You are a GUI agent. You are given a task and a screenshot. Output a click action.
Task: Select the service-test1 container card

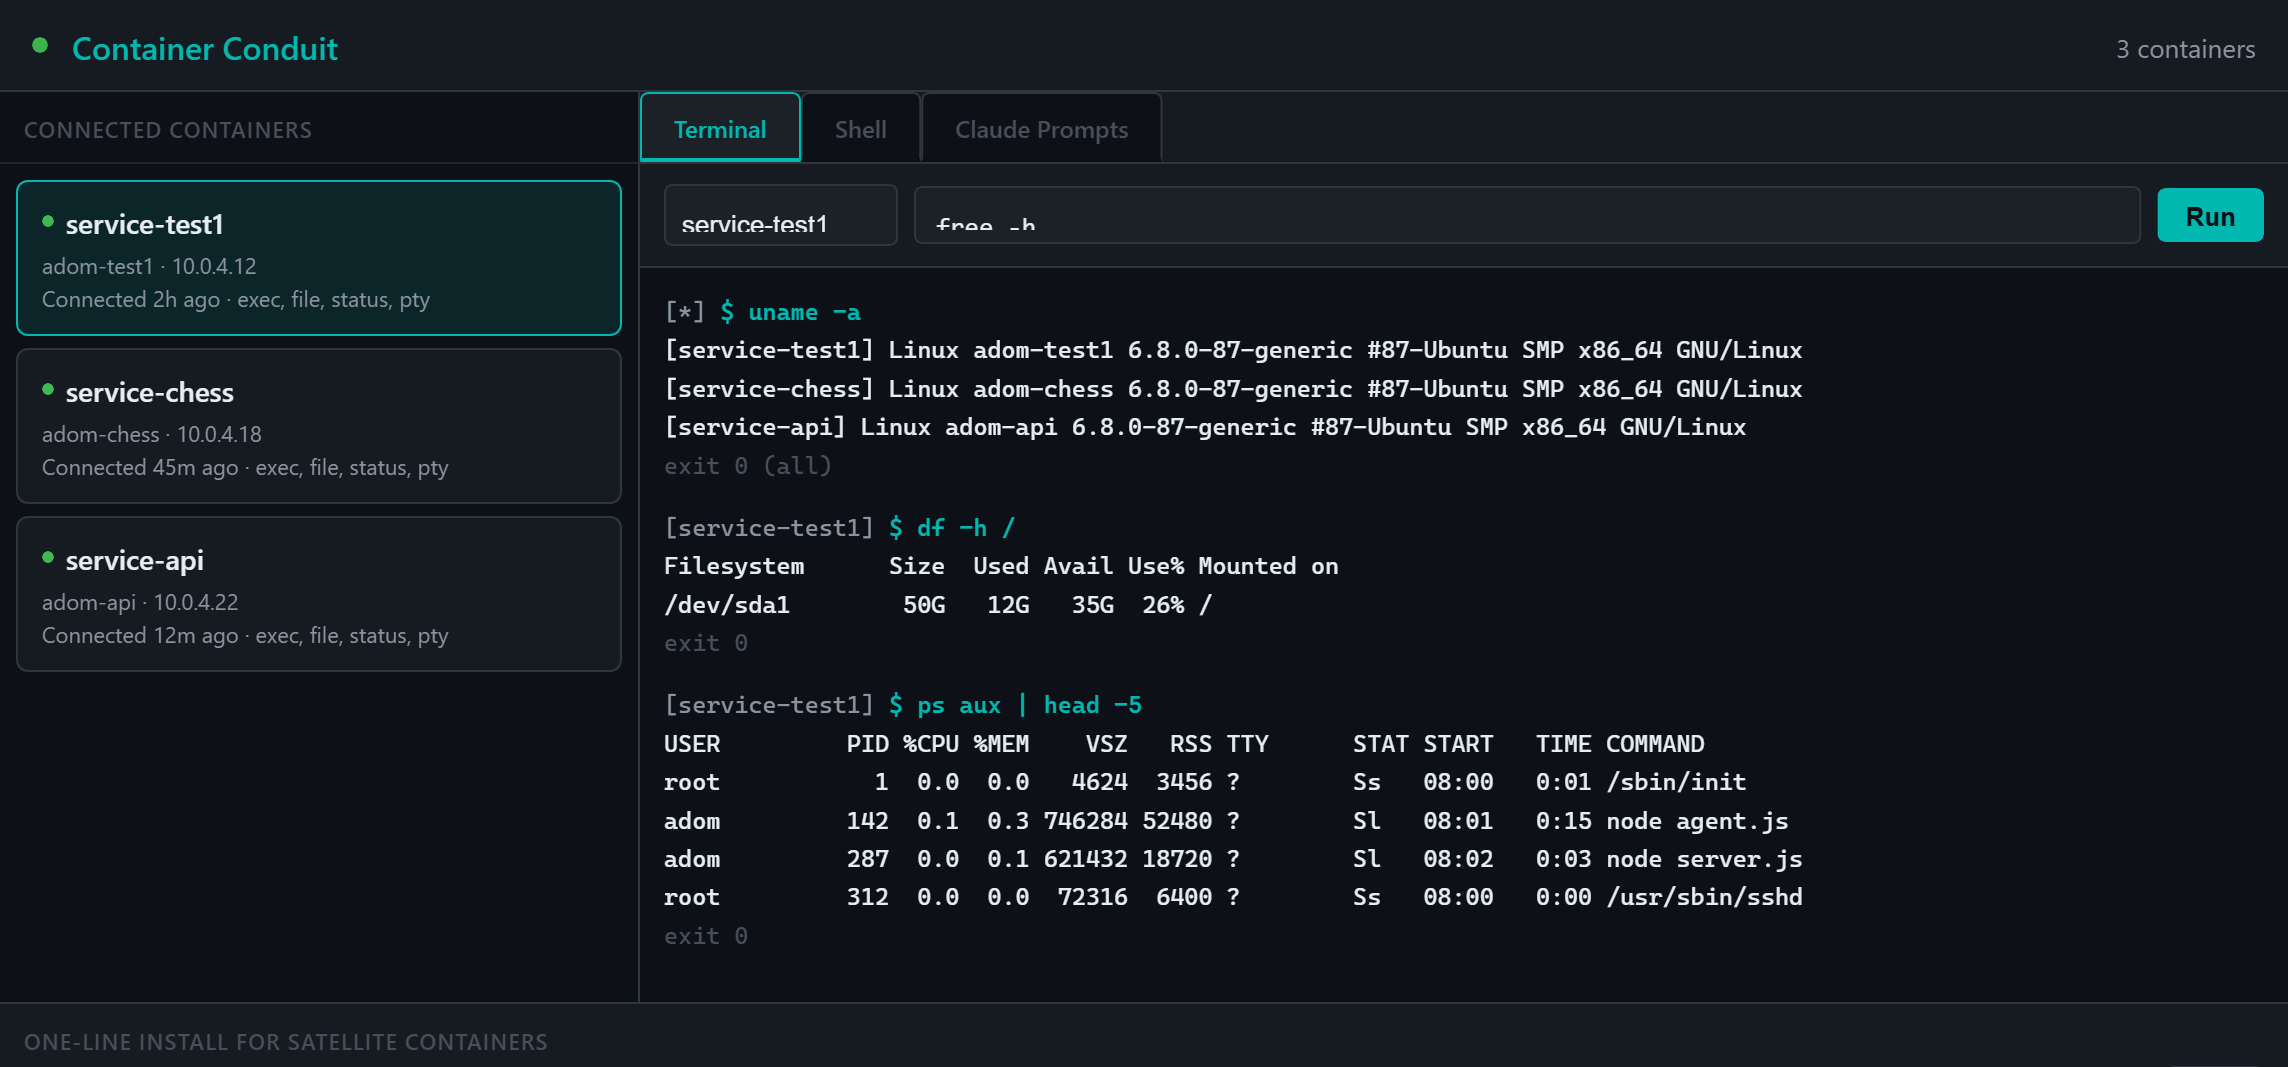coord(319,258)
